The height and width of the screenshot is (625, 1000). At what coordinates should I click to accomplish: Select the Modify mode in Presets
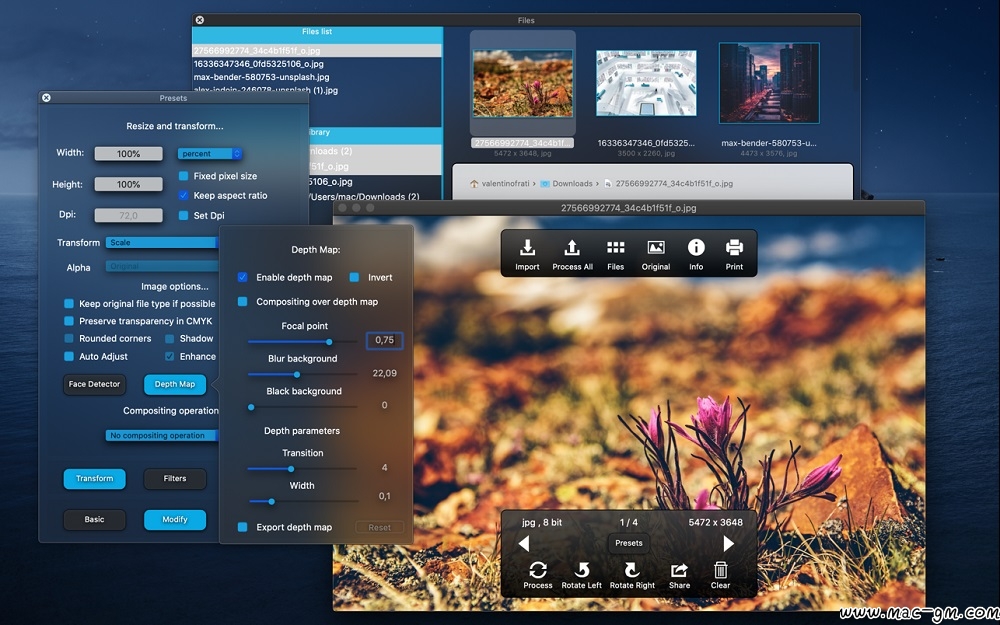(x=175, y=520)
